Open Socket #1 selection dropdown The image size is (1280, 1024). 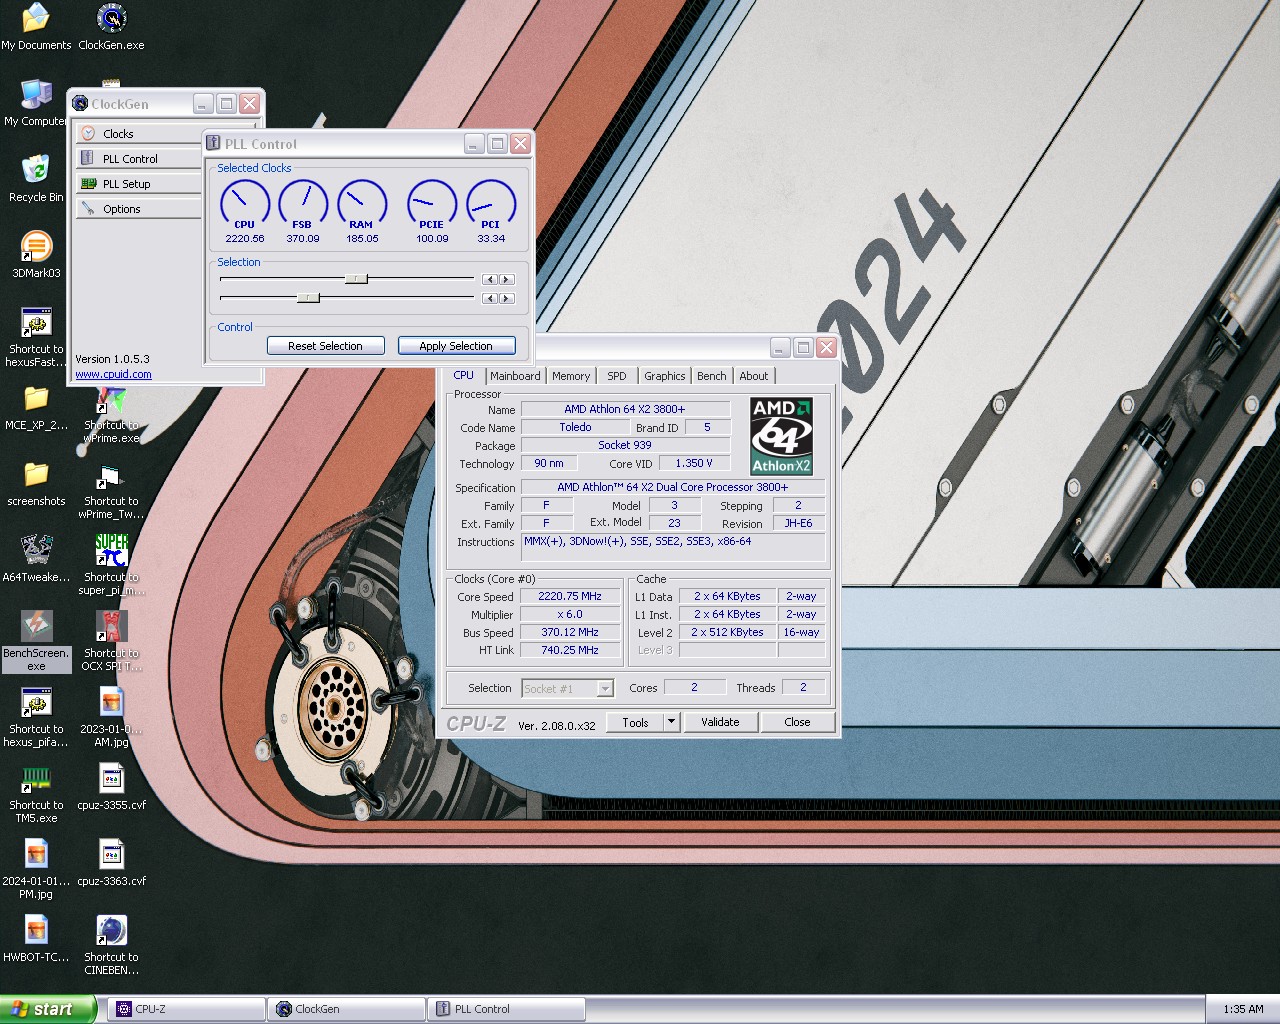567,688
